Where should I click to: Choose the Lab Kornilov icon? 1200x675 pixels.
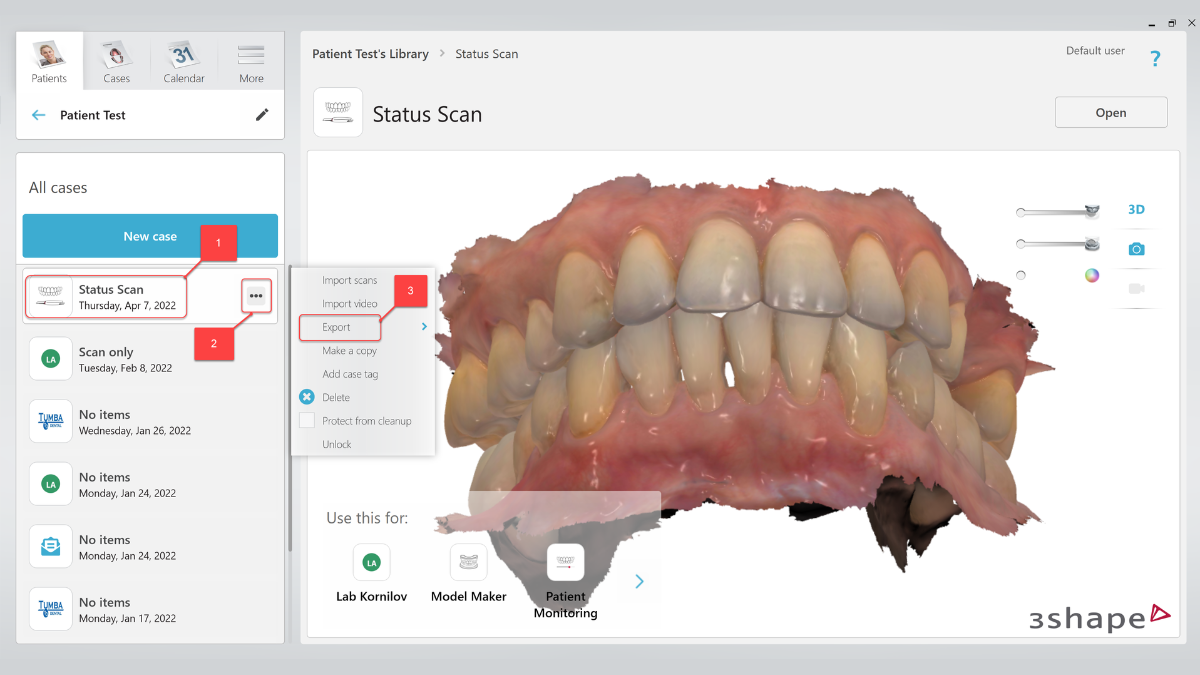point(372,563)
